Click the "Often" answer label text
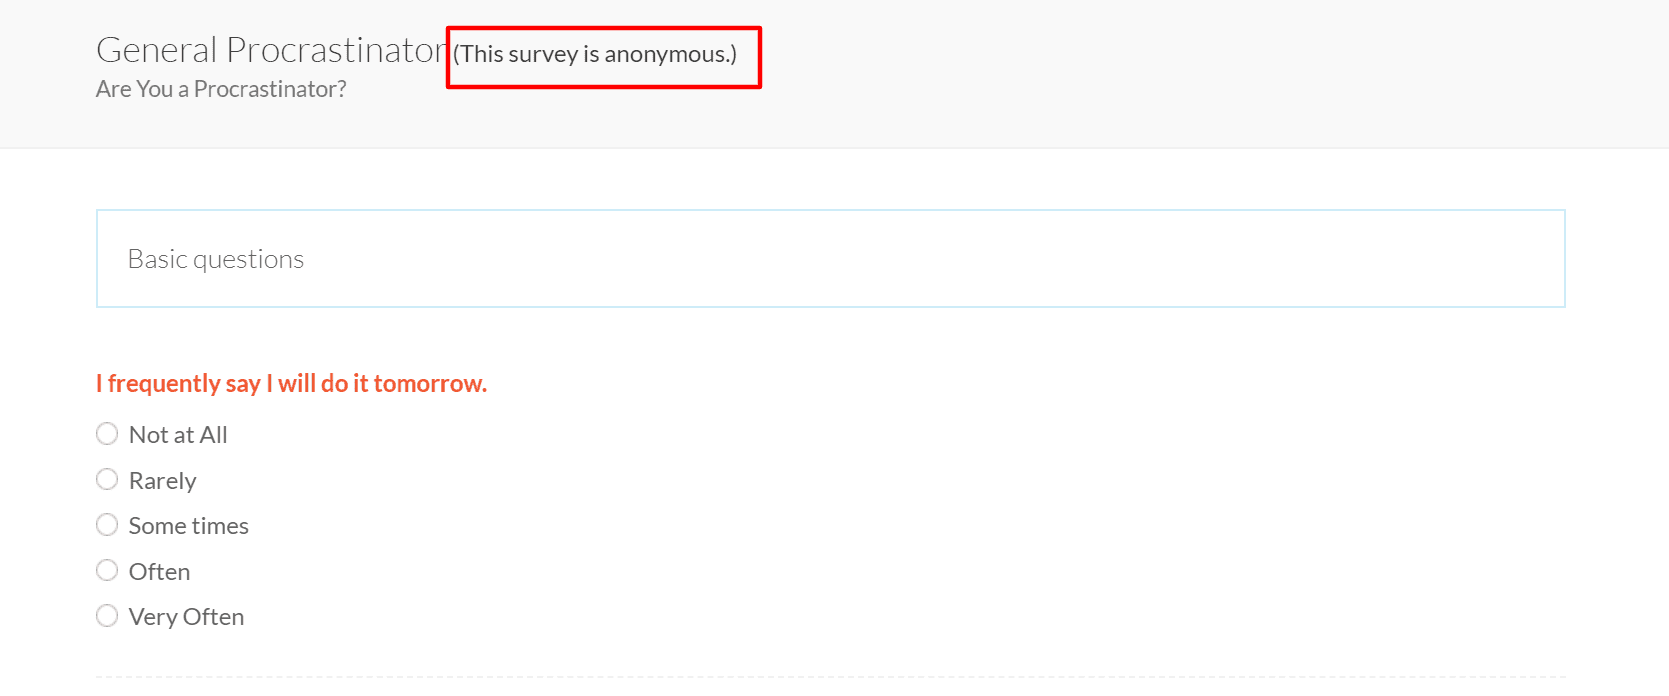This screenshot has width=1669, height=696. tap(159, 572)
